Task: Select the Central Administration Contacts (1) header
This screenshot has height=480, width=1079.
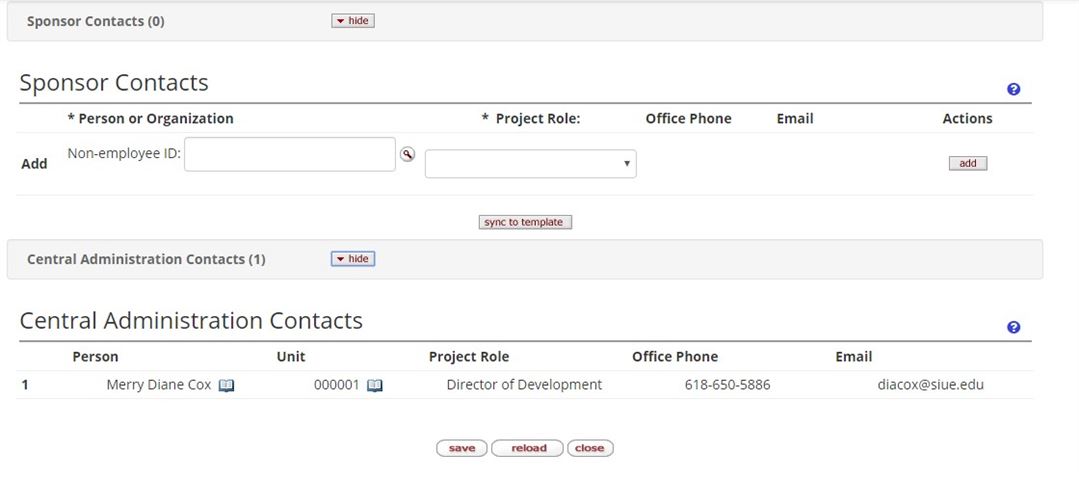Action: (146, 259)
